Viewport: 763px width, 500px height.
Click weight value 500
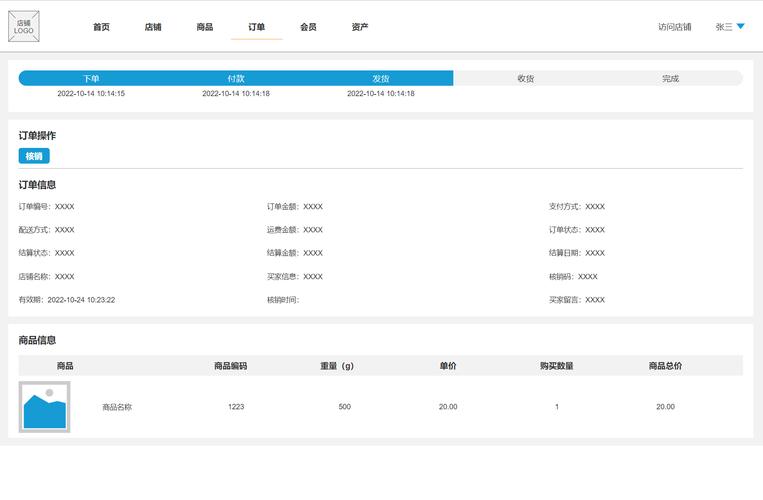tap(345, 407)
